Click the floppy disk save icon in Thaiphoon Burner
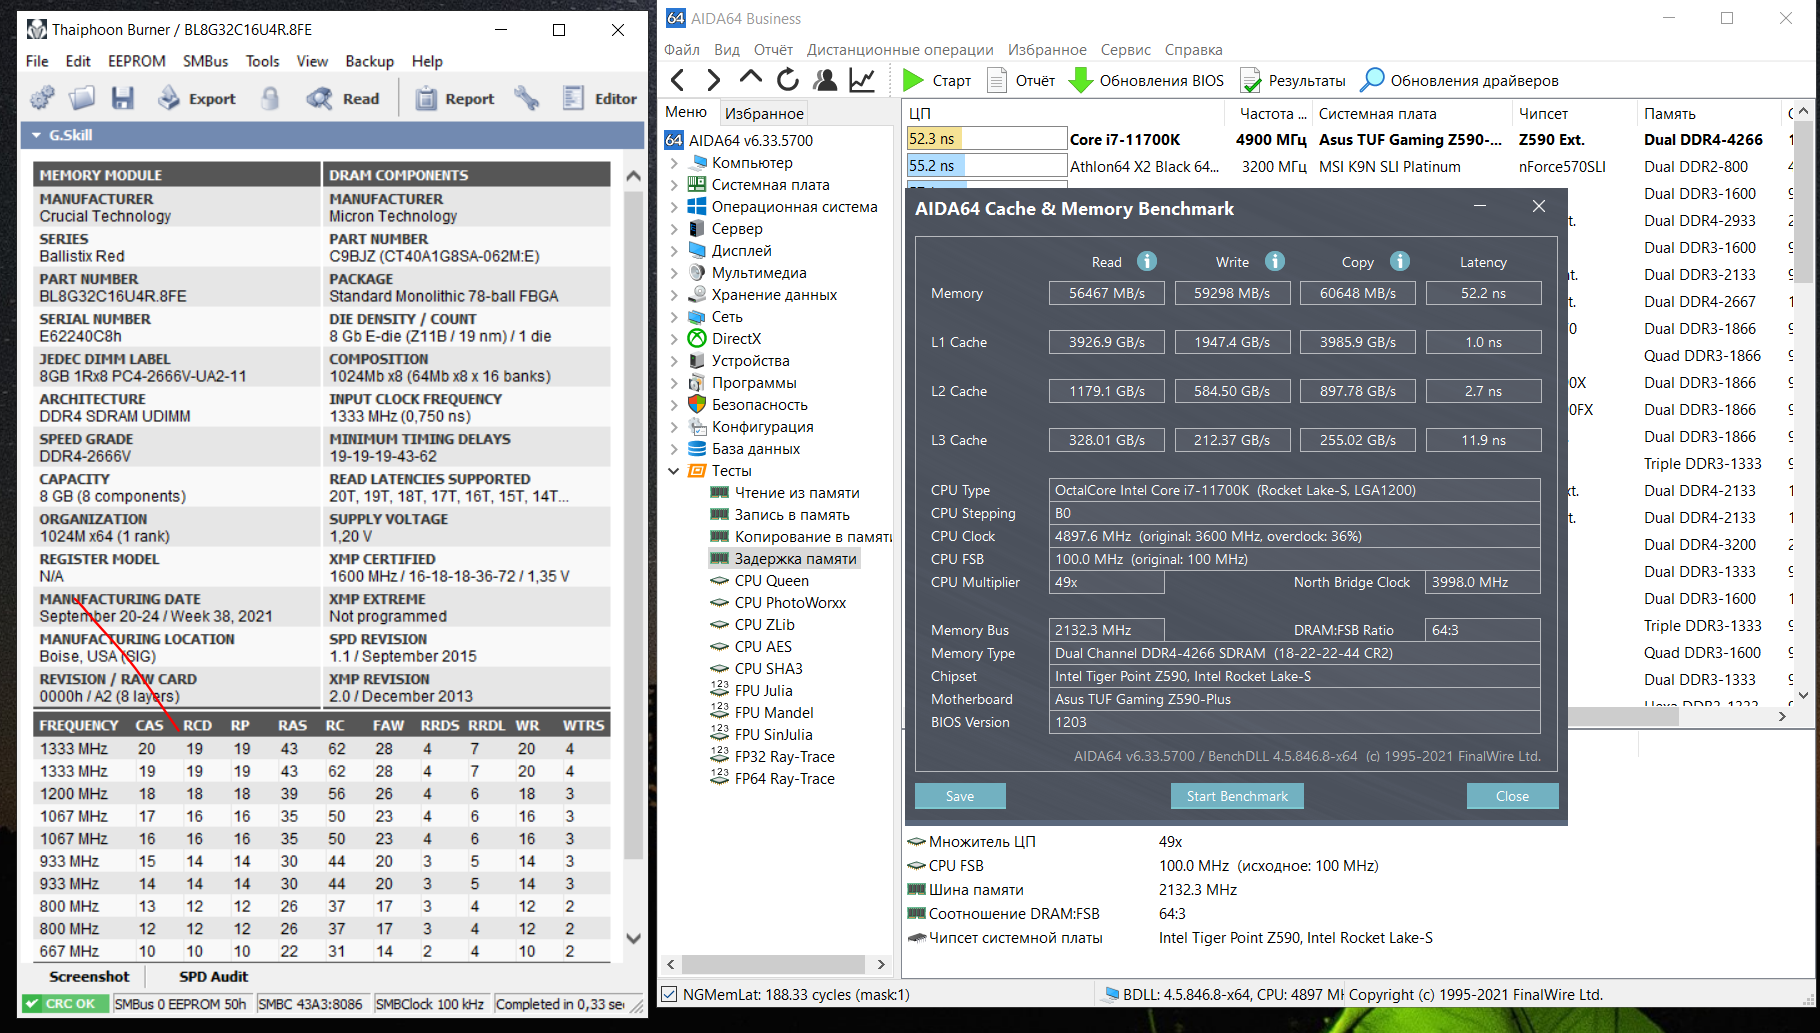 pos(123,98)
